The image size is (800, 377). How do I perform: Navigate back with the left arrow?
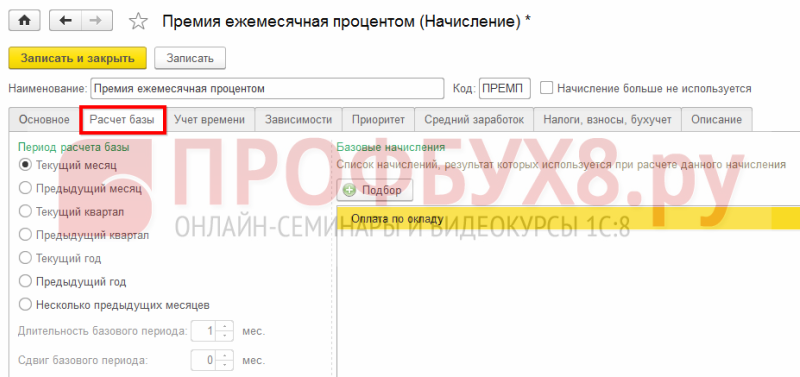[x=66, y=20]
